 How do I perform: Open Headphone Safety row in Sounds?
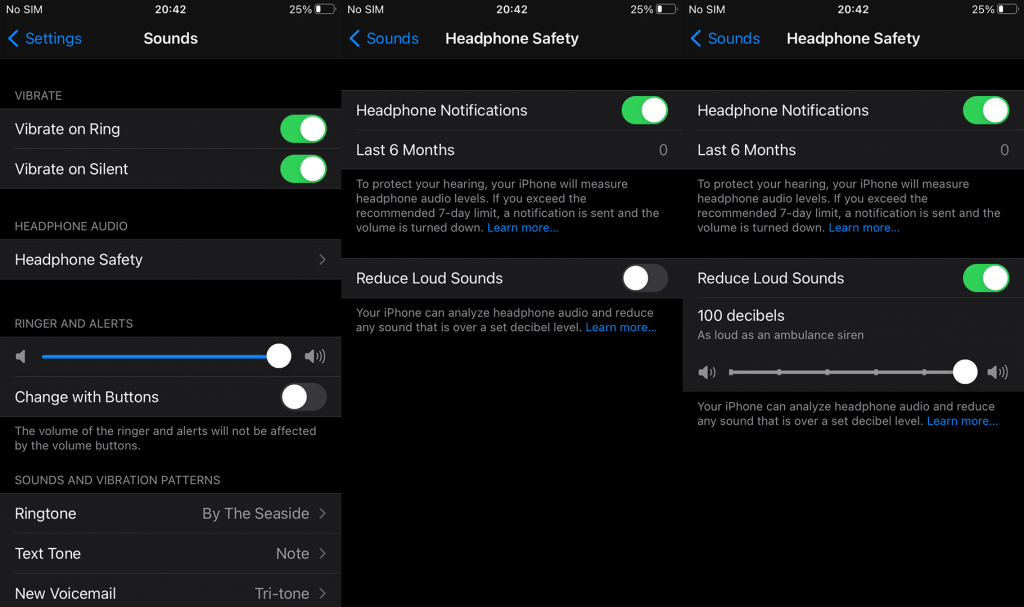[x=170, y=259]
